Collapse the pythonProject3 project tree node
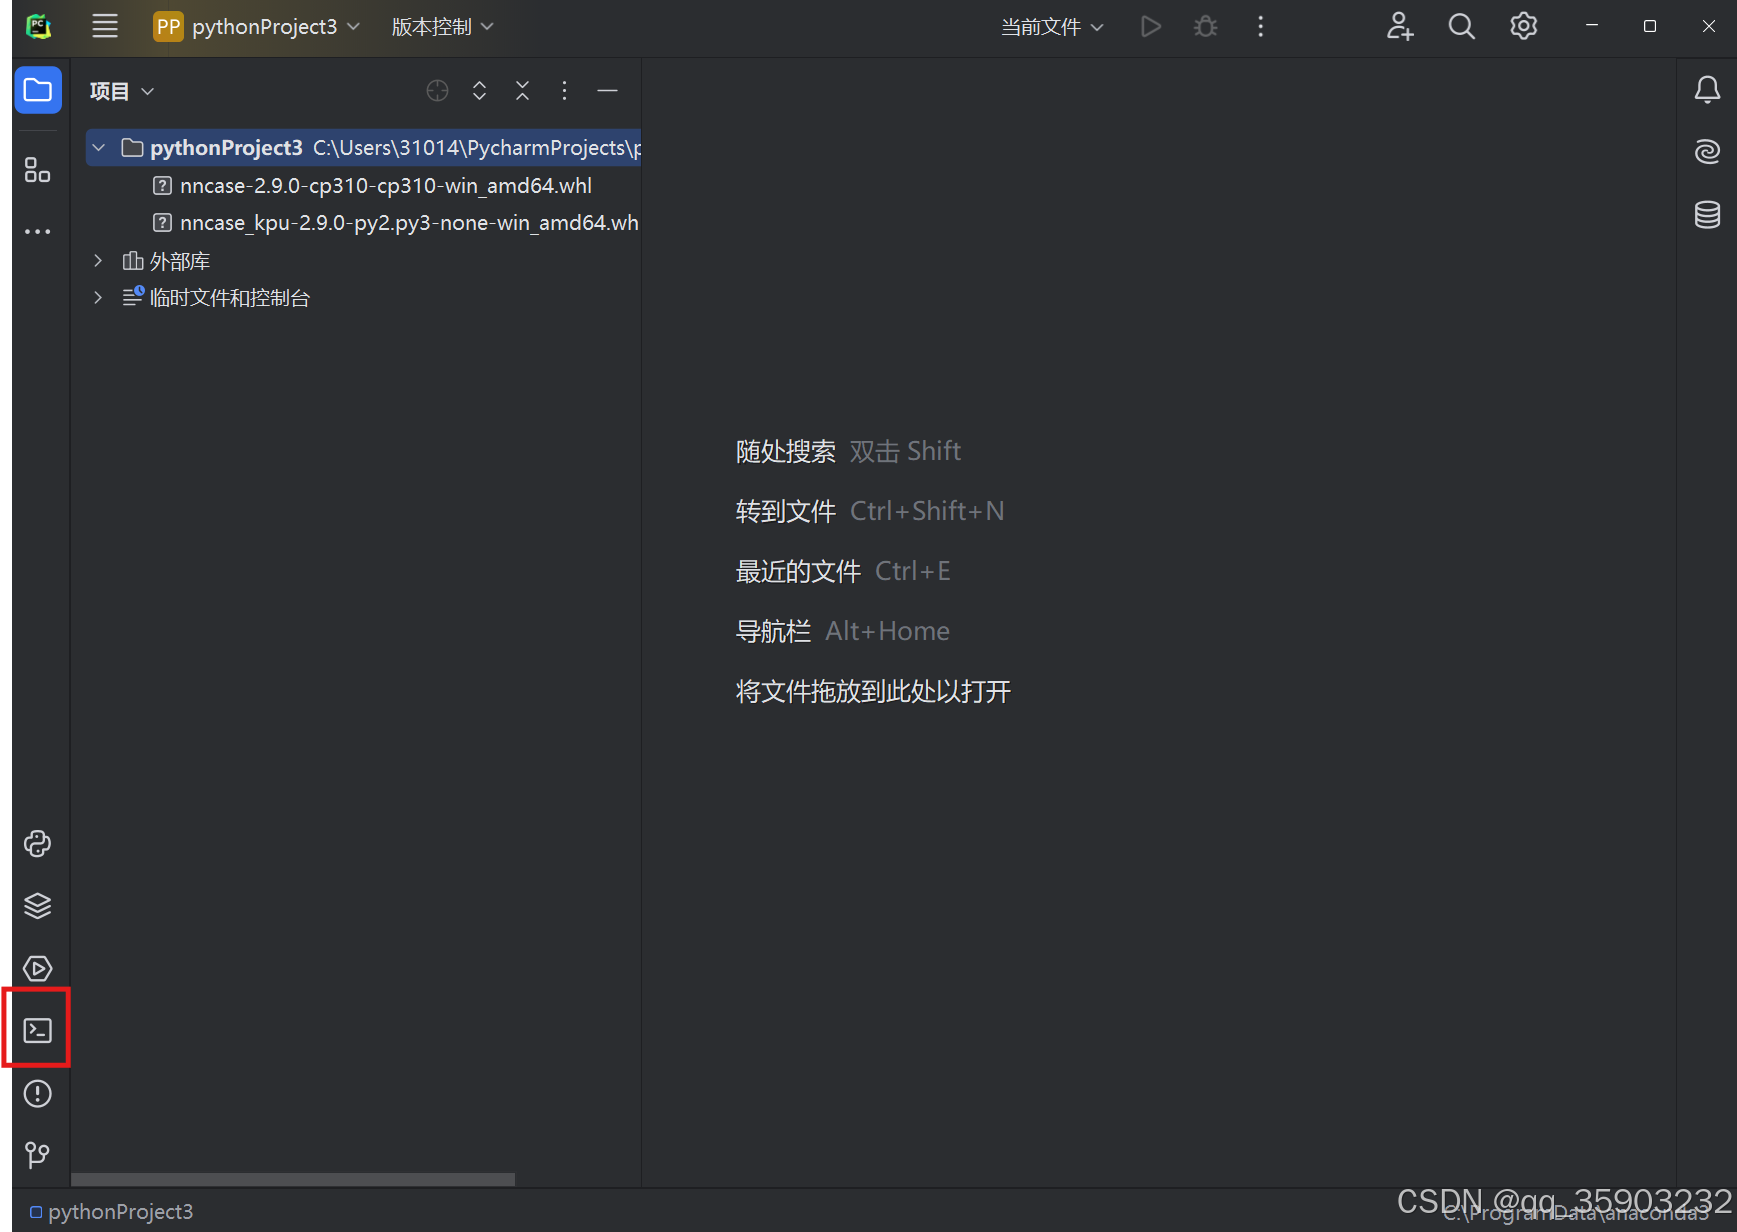This screenshot has width=1737, height=1232. point(98,147)
